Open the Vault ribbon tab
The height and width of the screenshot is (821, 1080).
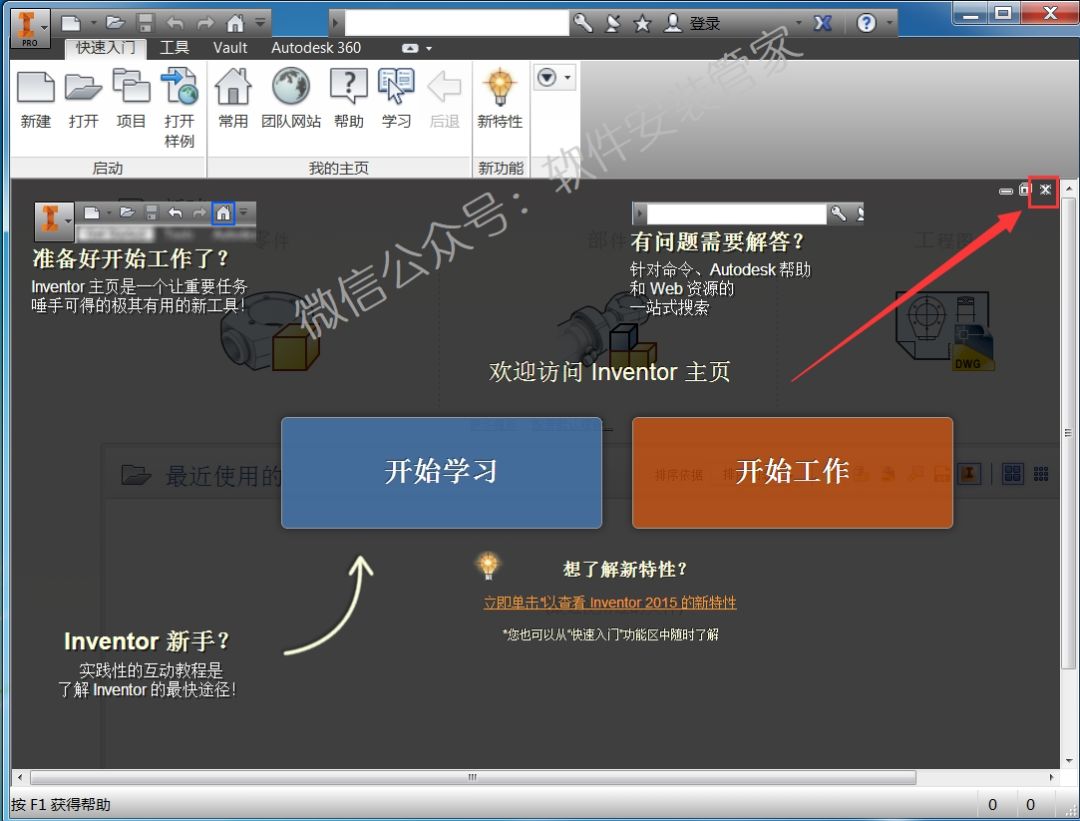pyautogui.click(x=230, y=48)
